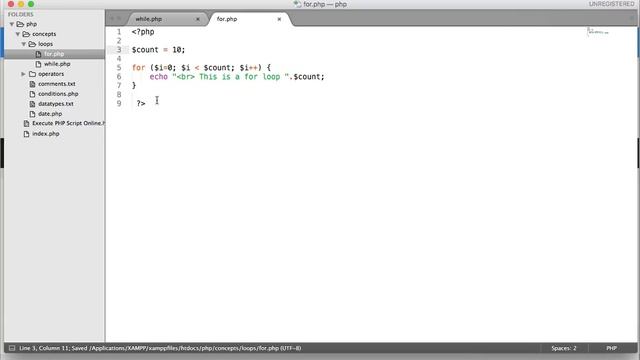Click the minimap code preview
The image size is (640, 360).
[598, 32]
